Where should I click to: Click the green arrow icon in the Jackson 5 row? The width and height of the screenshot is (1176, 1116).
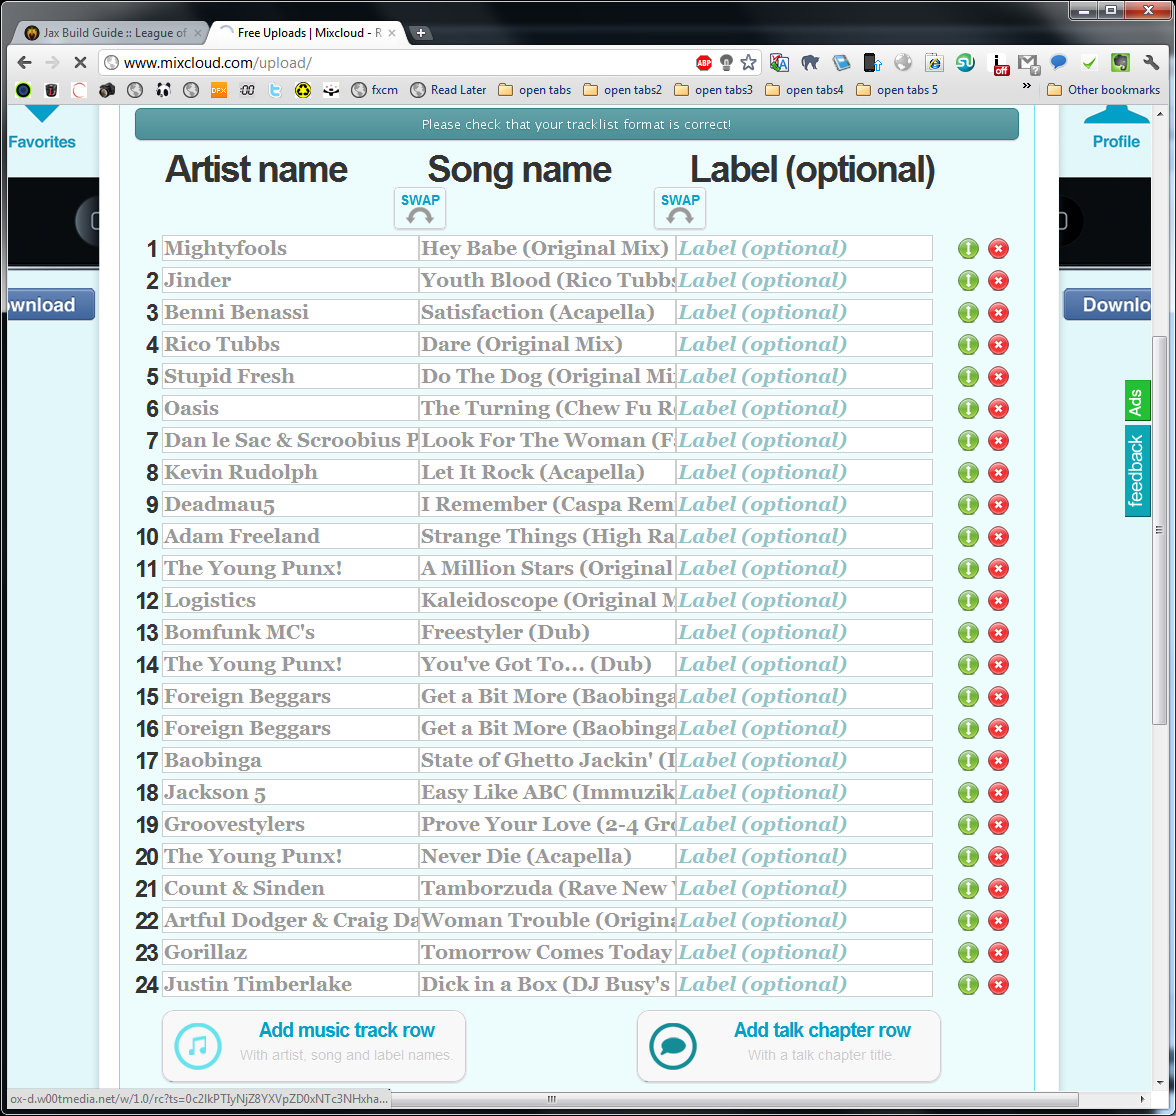(968, 792)
